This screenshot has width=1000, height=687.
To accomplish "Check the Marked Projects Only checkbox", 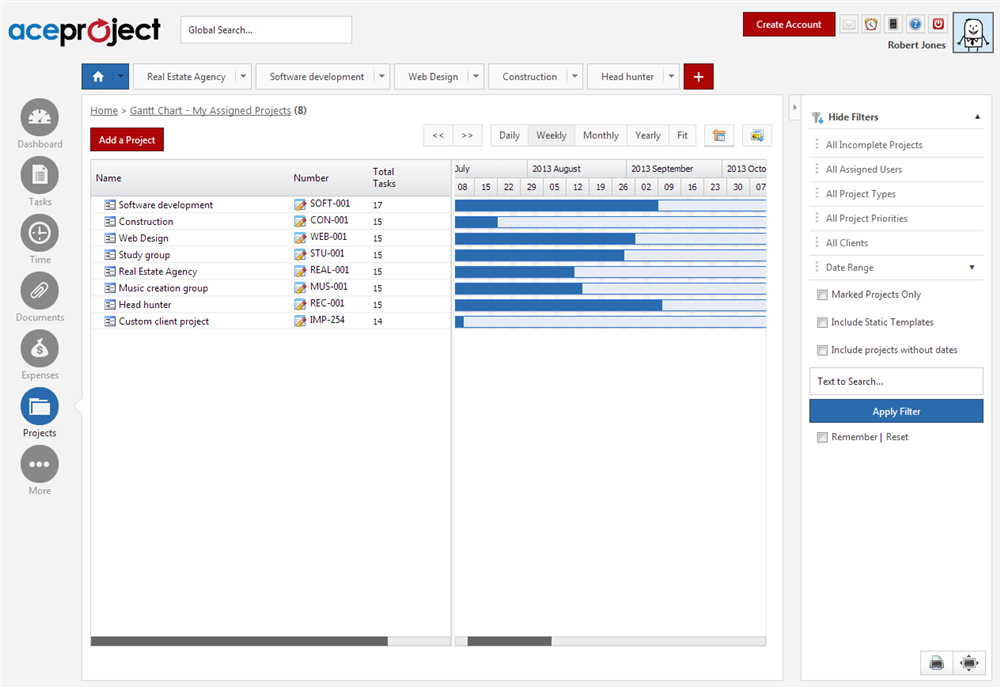I will tap(822, 294).
